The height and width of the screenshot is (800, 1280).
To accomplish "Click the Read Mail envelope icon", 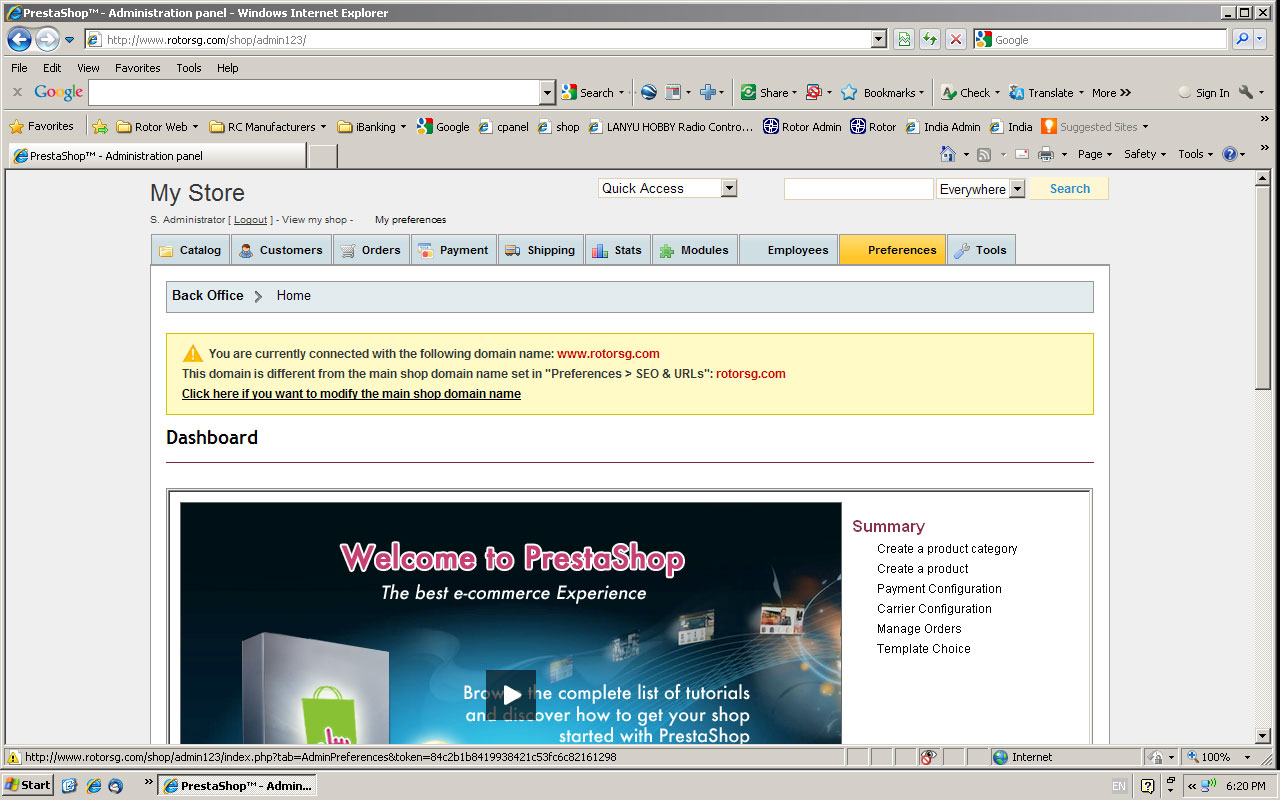I will [1021, 154].
